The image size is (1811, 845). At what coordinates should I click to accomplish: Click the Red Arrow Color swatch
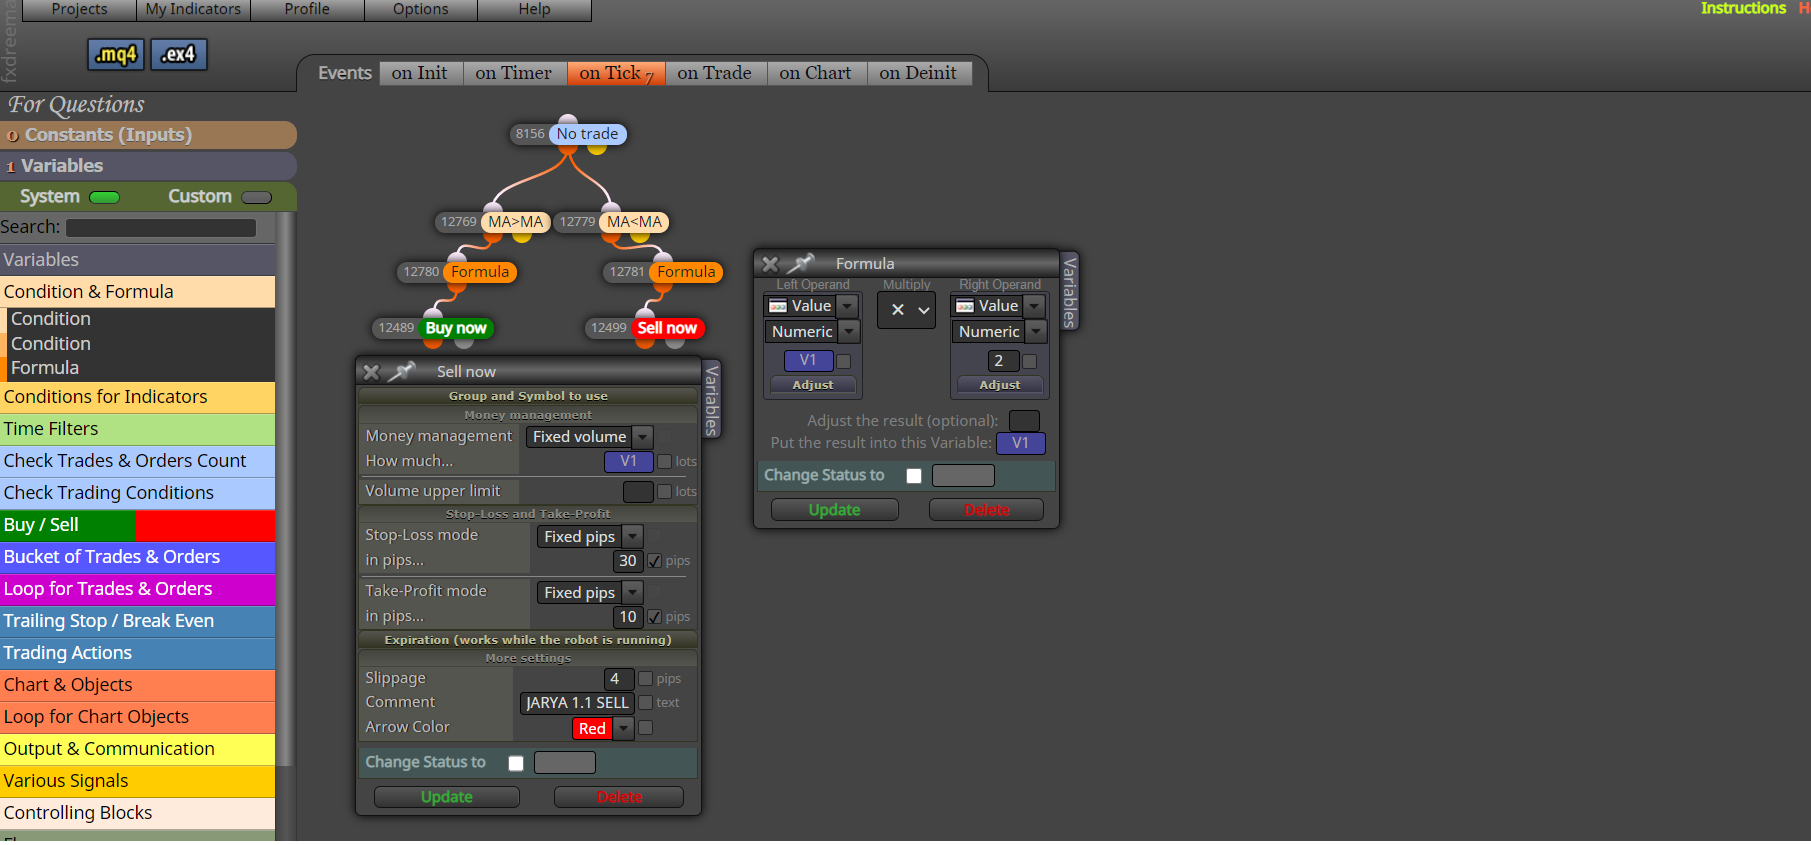pos(592,729)
